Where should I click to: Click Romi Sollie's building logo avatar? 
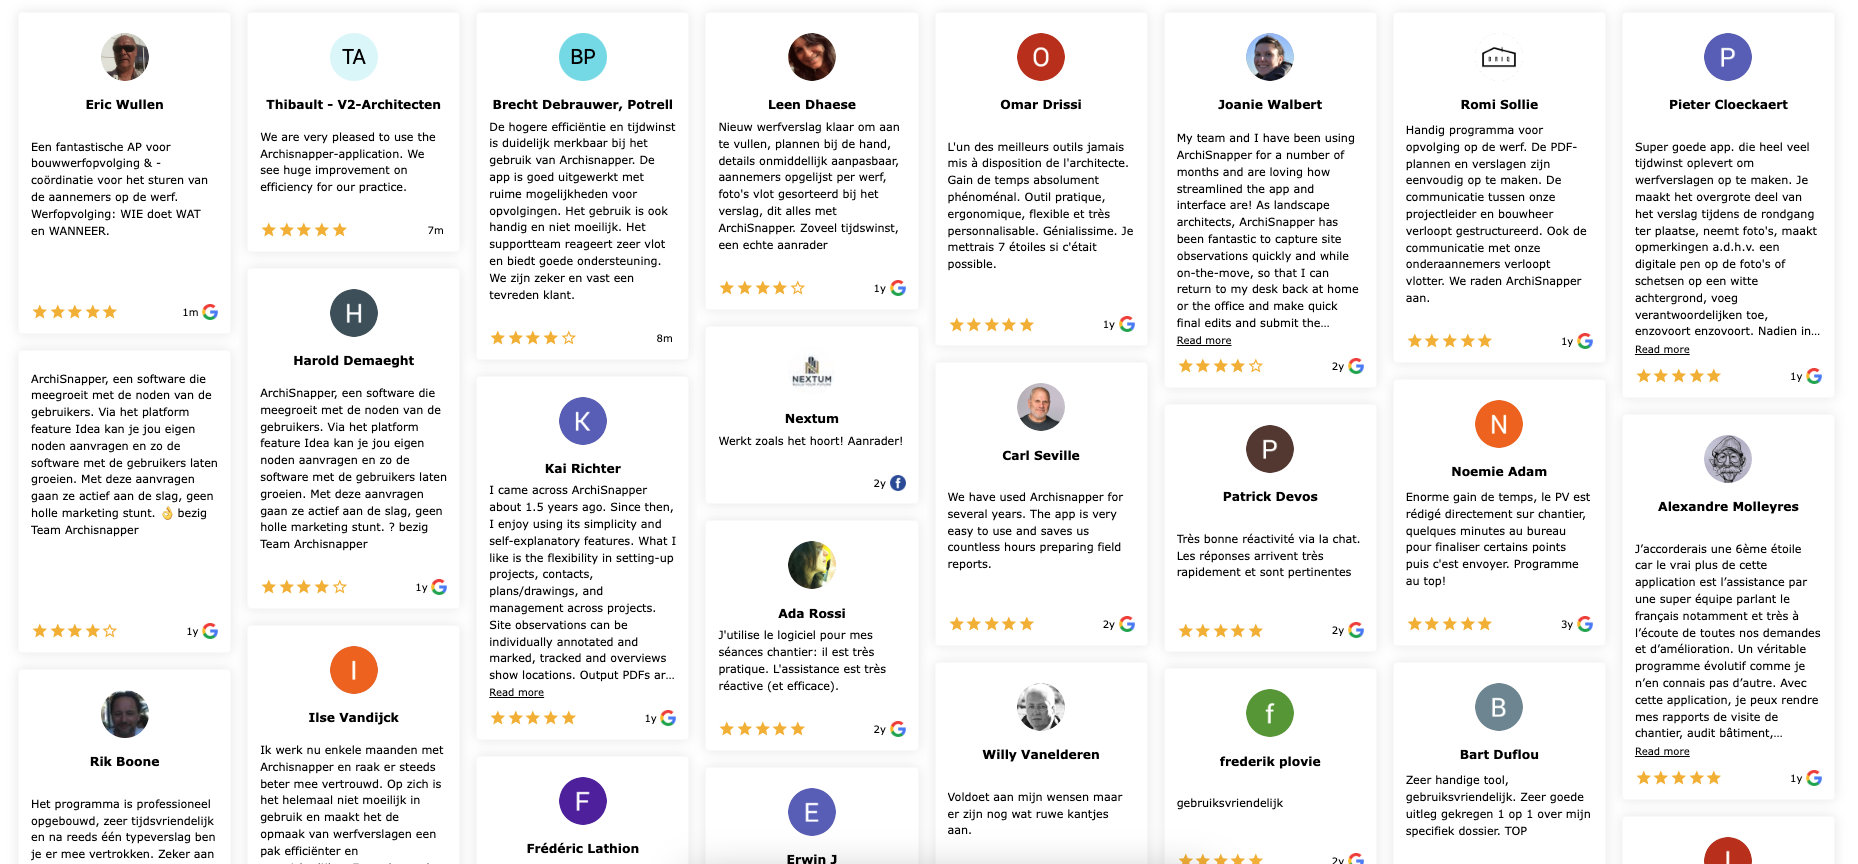click(1498, 57)
